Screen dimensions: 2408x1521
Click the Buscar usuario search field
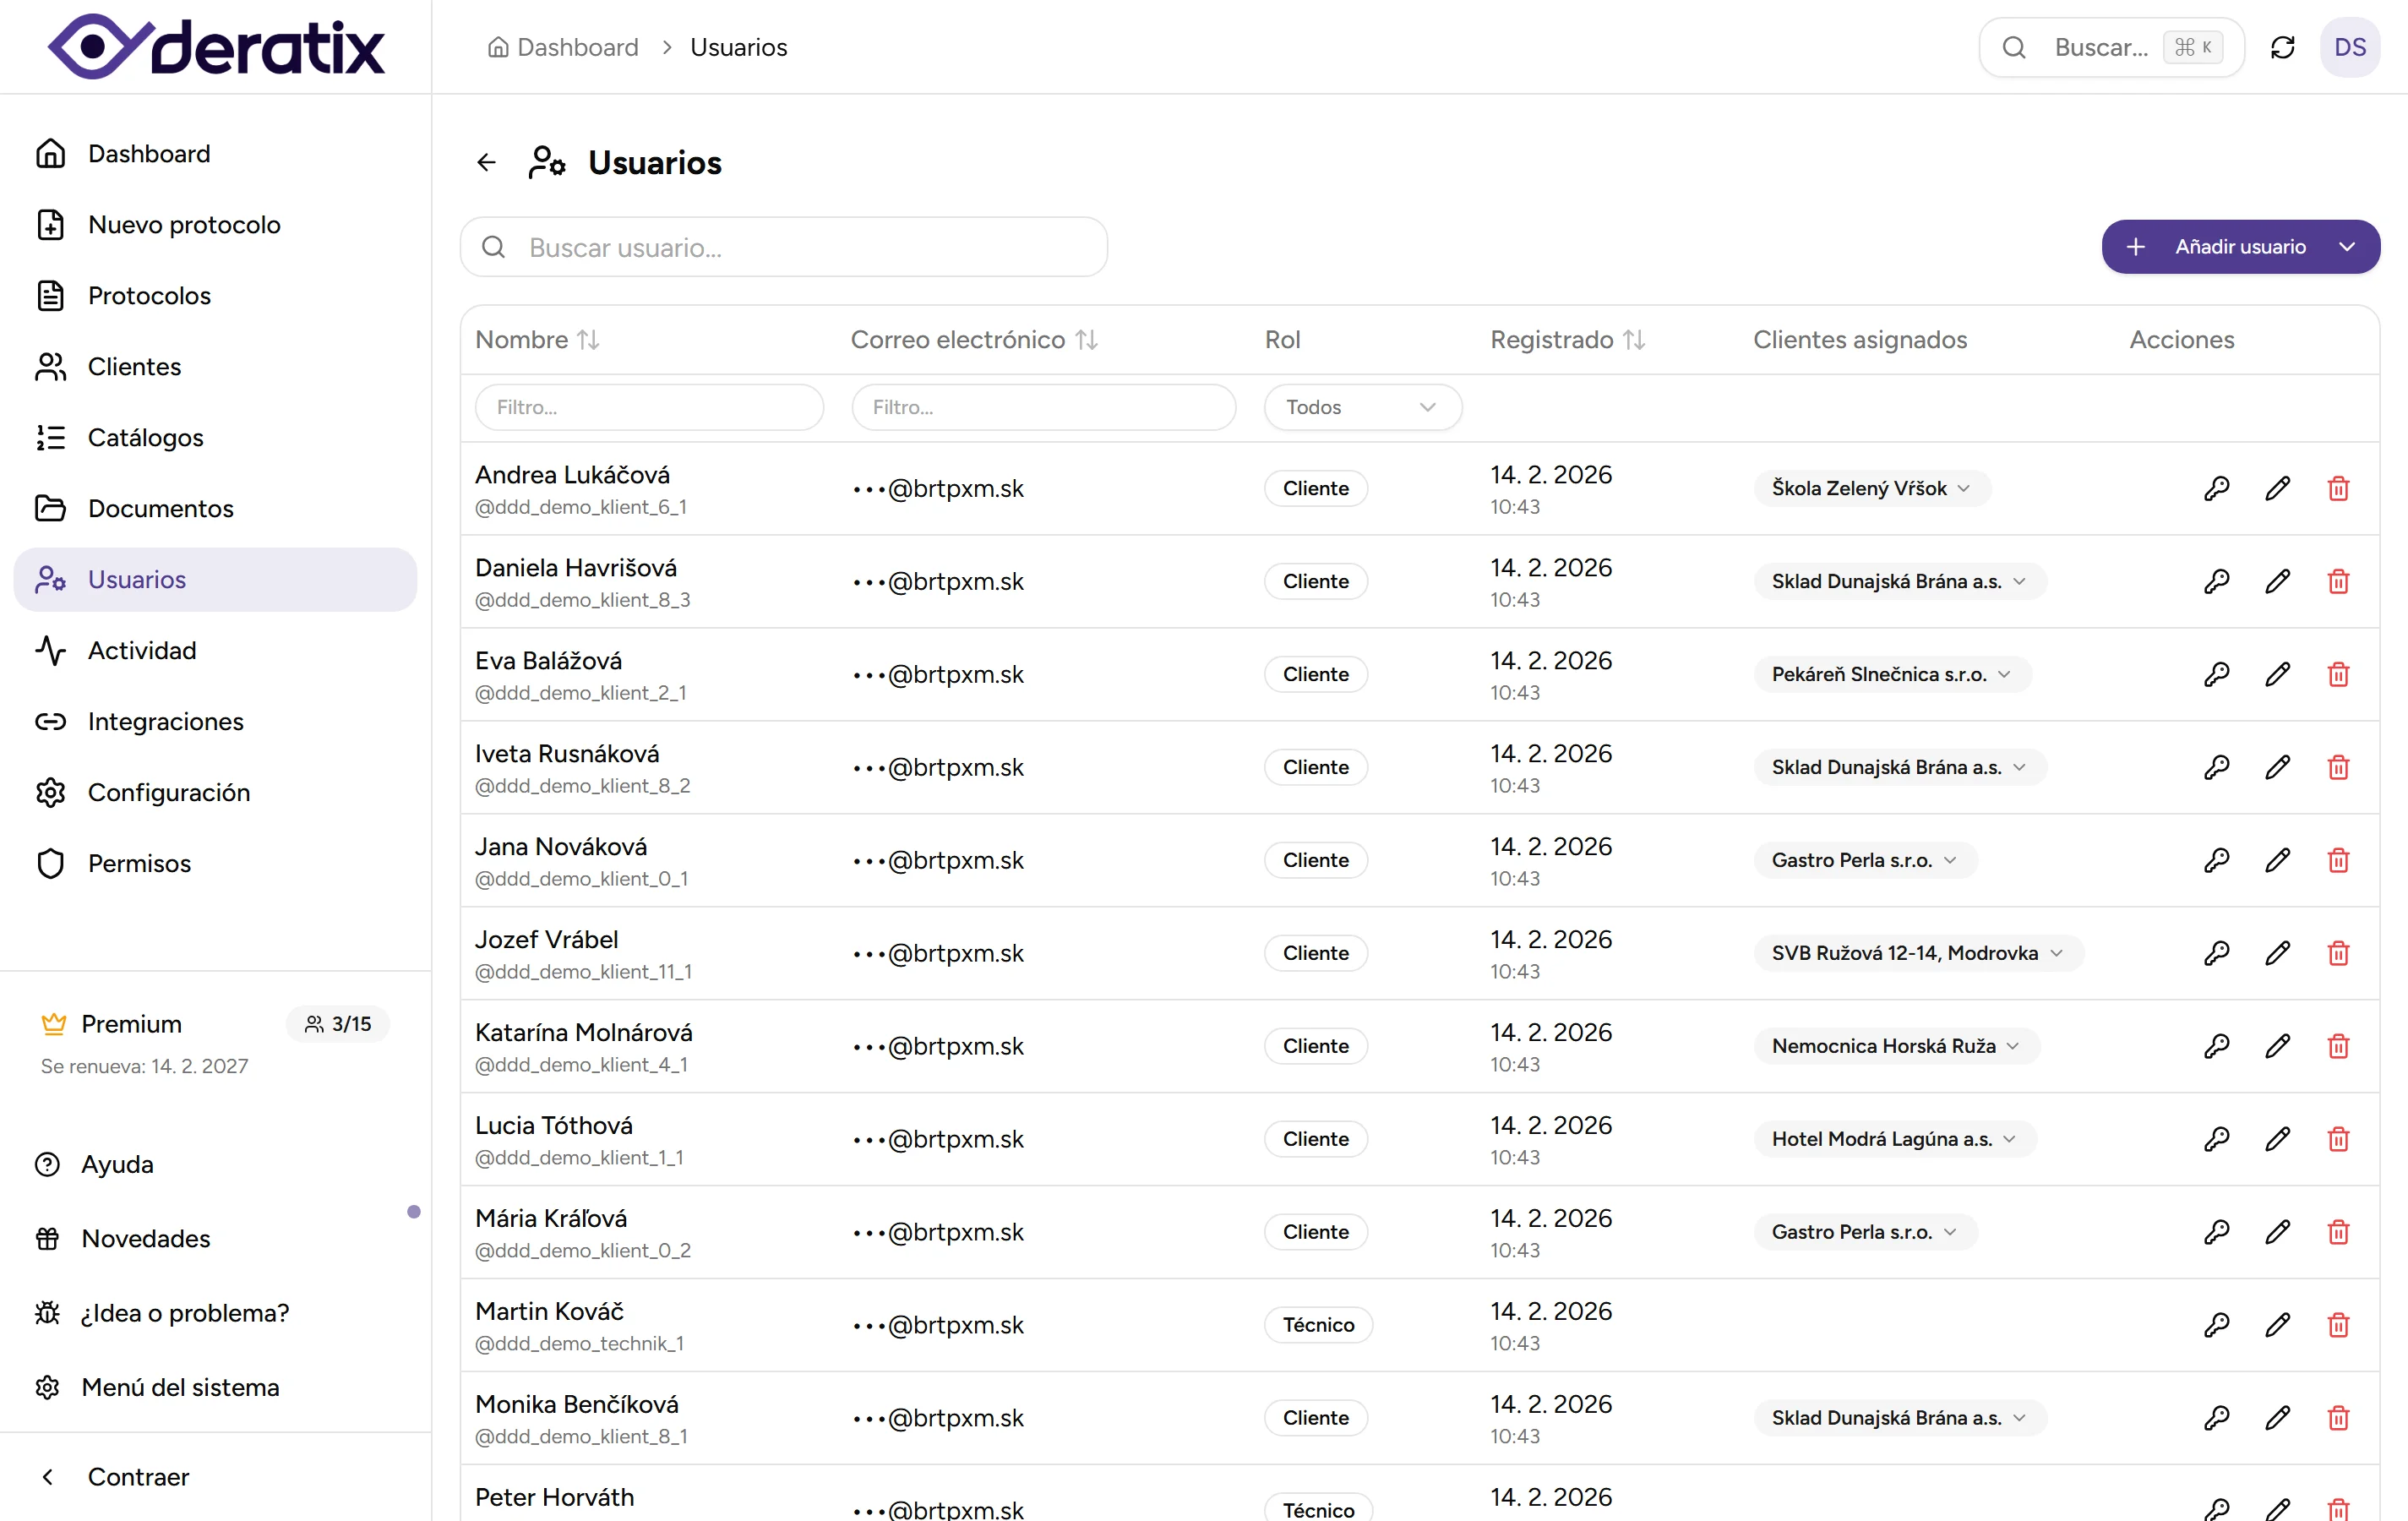pyautogui.click(x=800, y=247)
